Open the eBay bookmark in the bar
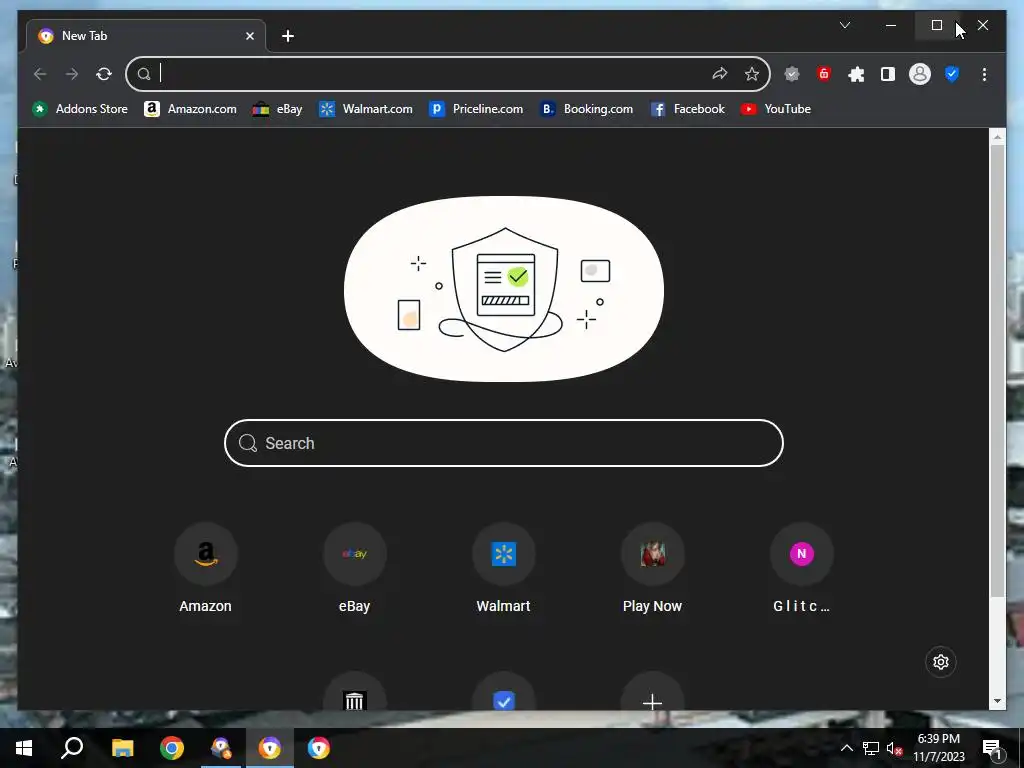The height and width of the screenshot is (768, 1024). click(x=278, y=109)
